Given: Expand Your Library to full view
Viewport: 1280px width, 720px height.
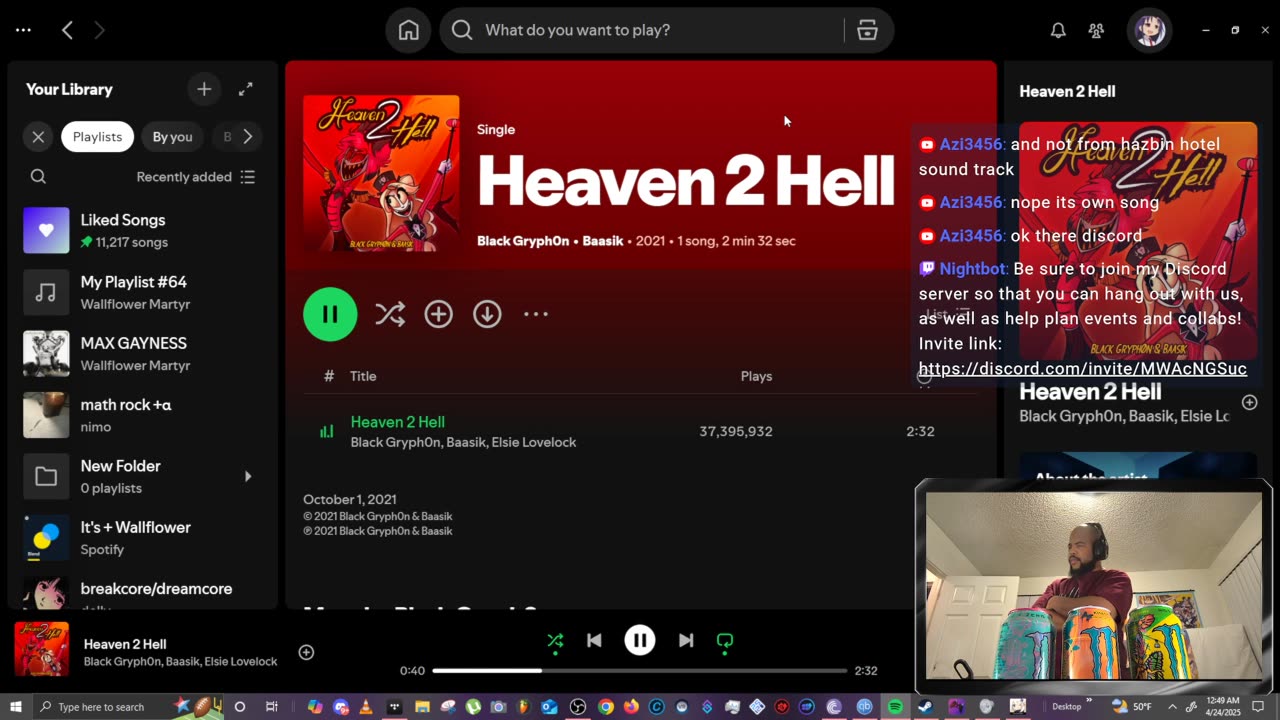Looking at the screenshot, I should point(246,89).
